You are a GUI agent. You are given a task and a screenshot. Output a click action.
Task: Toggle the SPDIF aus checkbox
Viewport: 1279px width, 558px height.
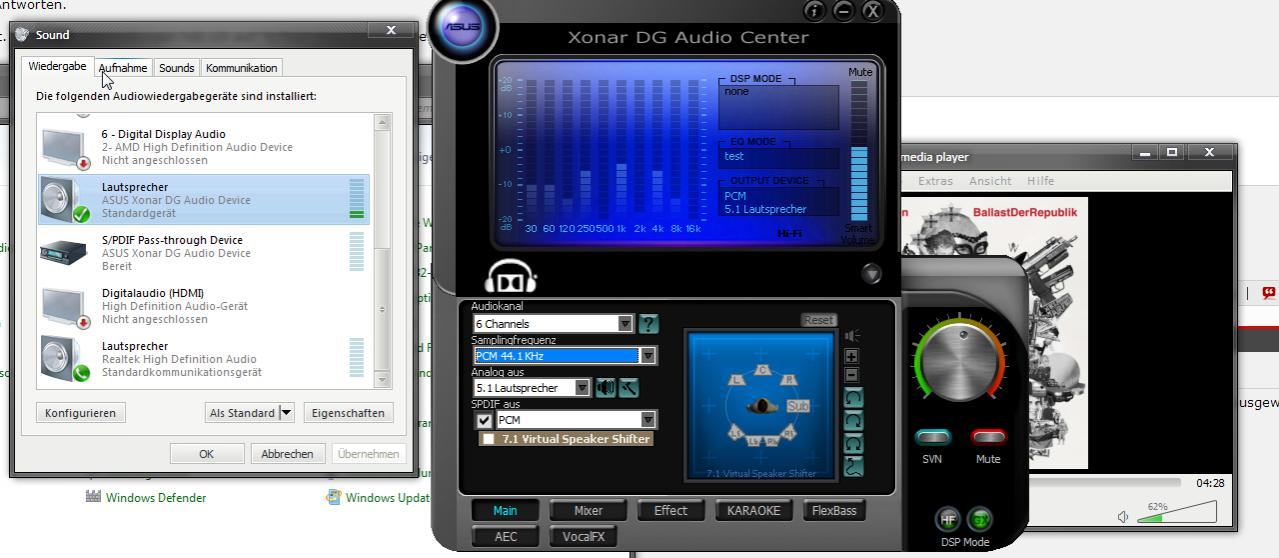click(x=484, y=420)
